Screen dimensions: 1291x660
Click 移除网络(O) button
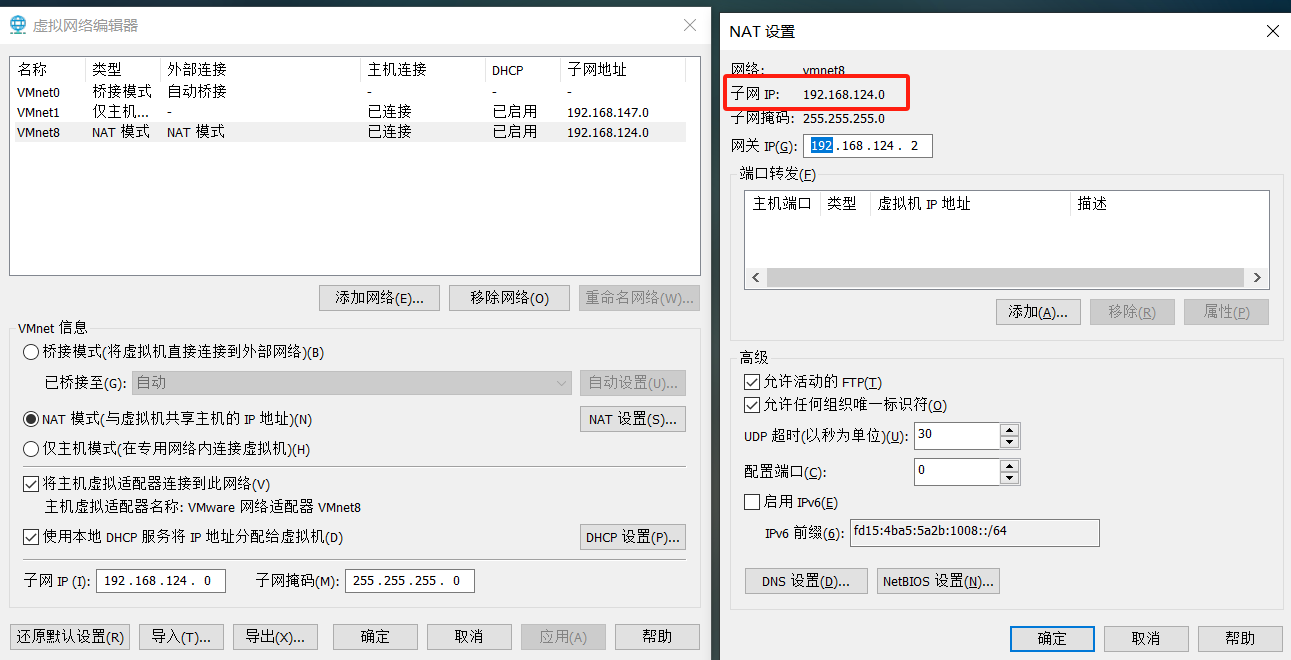[509, 298]
